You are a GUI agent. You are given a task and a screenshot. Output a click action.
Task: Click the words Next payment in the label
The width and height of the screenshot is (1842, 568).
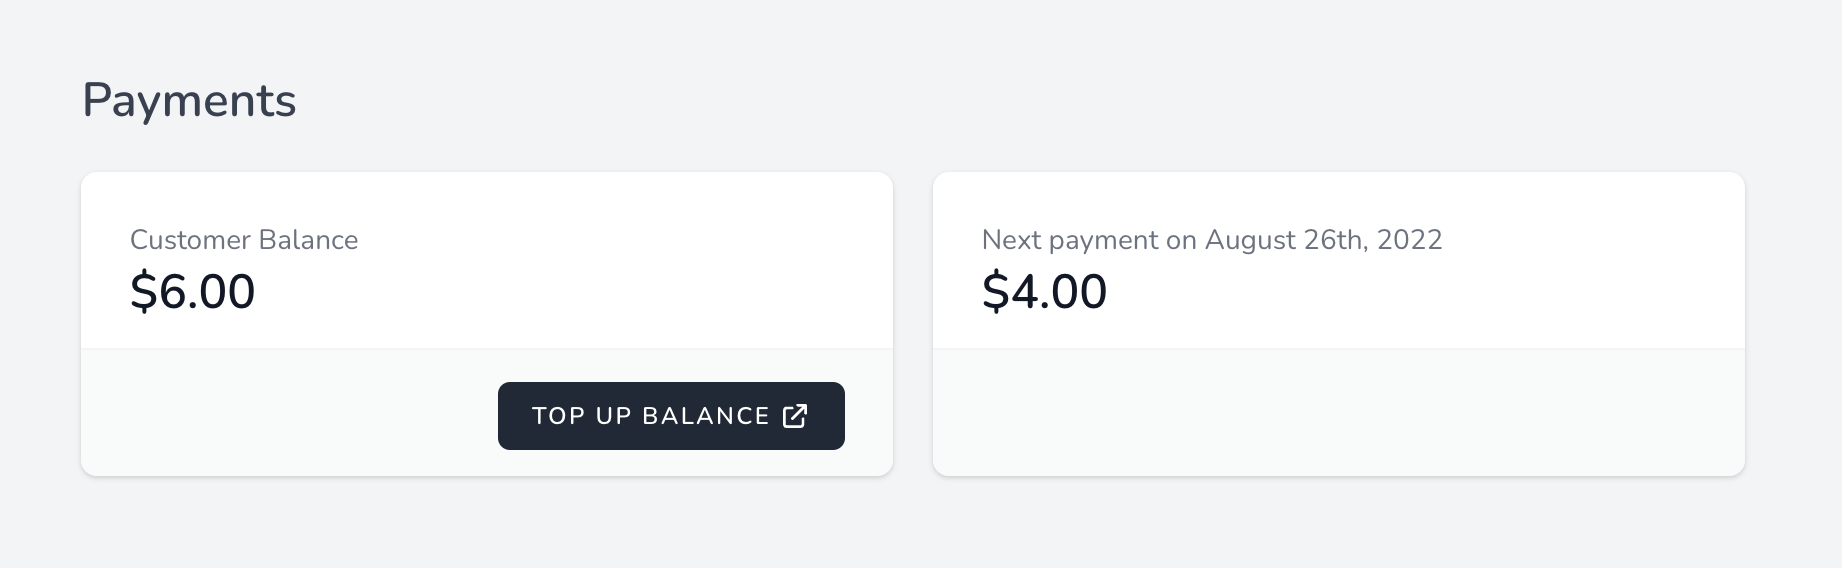click(x=1070, y=240)
